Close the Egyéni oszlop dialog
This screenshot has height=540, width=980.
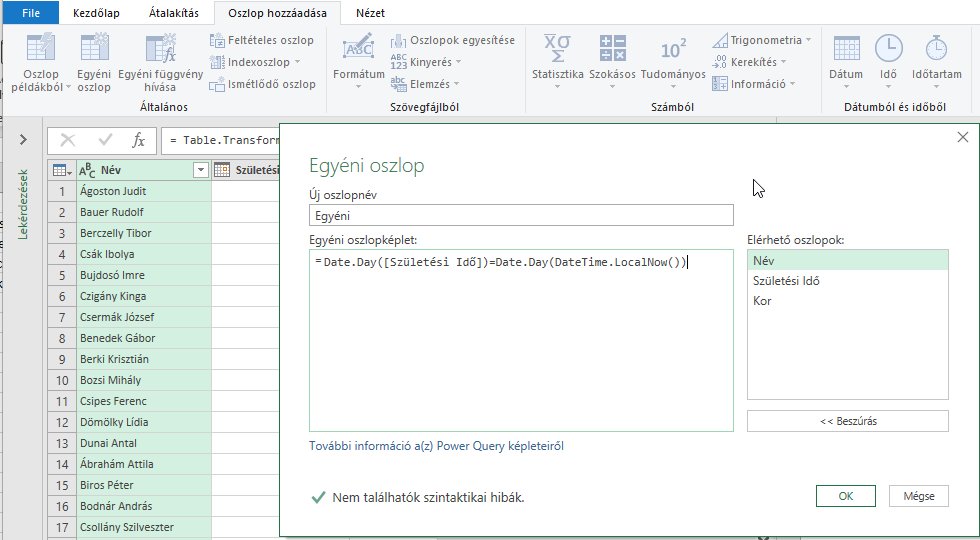962,138
